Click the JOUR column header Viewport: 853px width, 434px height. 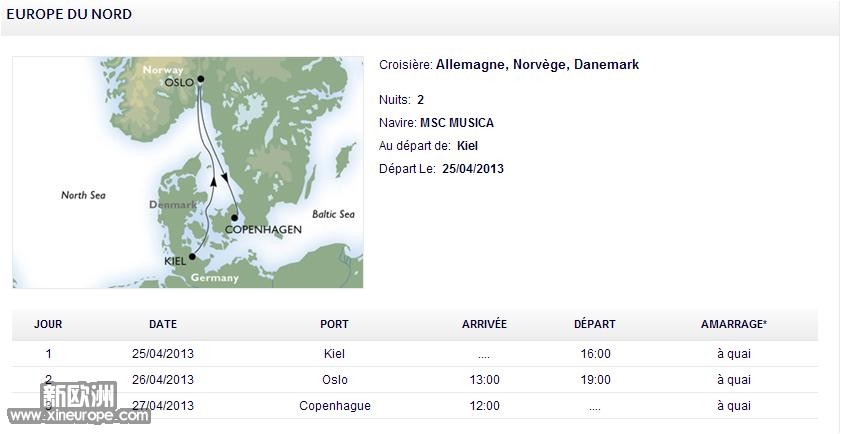[48, 324]
